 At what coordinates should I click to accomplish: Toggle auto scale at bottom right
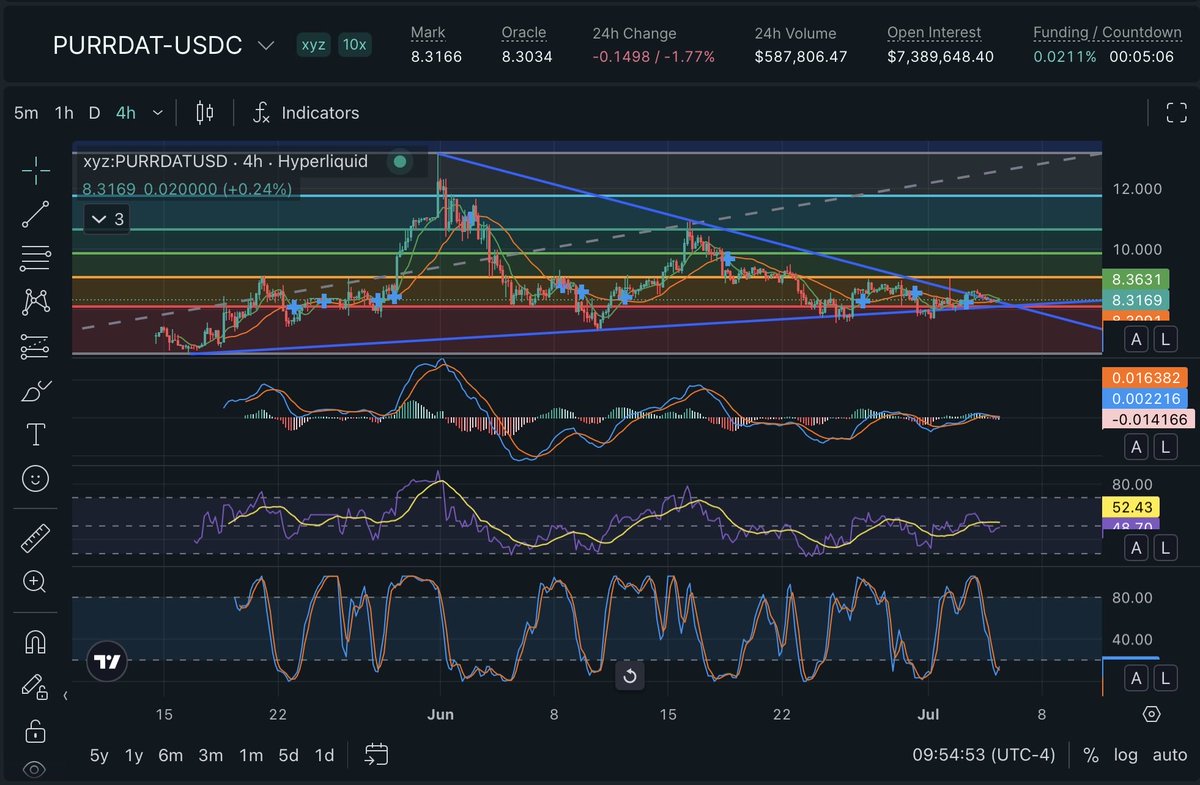(x=1170, y=755)
